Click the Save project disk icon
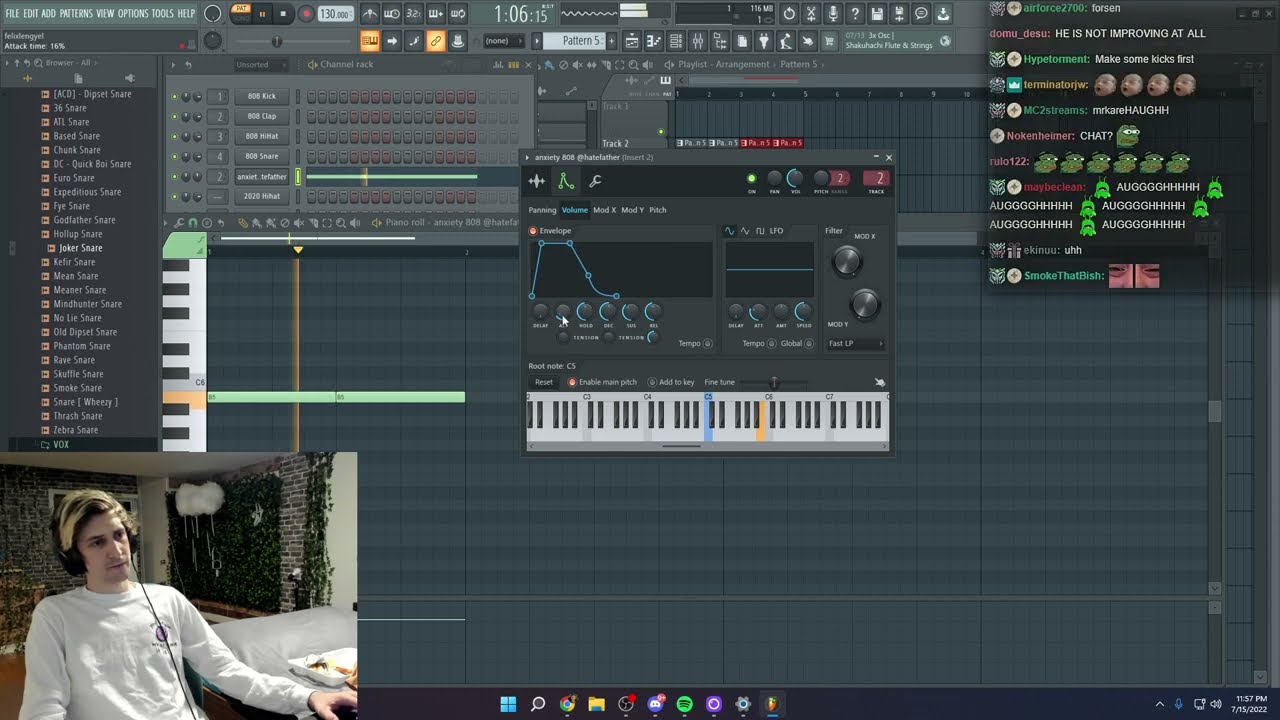The width and height of the screenshot is (1280, 720). (x=877, y=14)
